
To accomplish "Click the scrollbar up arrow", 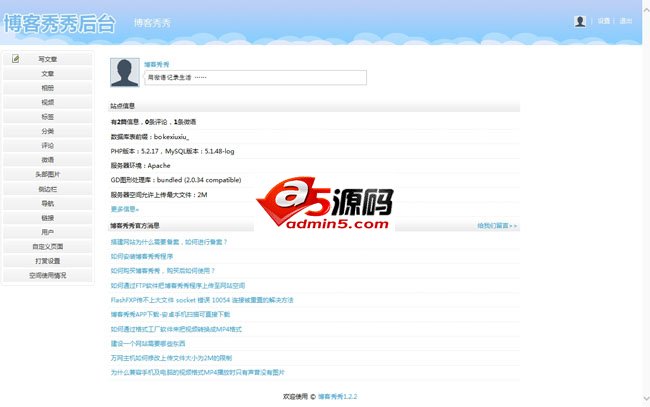I will click(x=646, y=8).
